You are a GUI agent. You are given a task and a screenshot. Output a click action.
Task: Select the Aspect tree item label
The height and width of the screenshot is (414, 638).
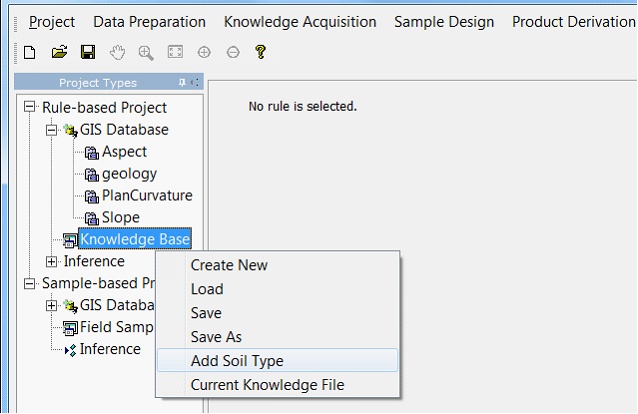point(124,151)
